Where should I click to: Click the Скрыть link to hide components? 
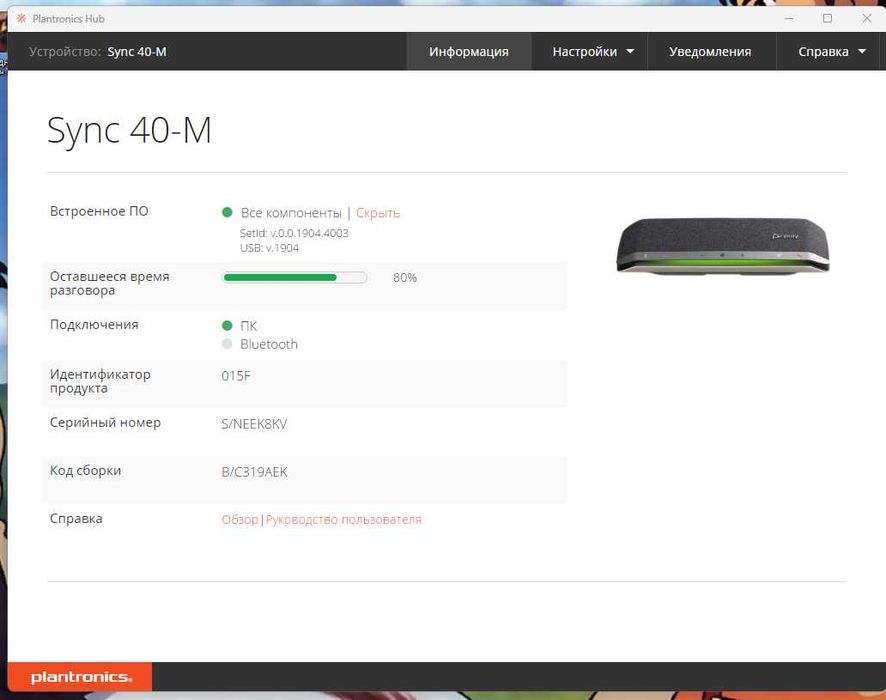378,213
